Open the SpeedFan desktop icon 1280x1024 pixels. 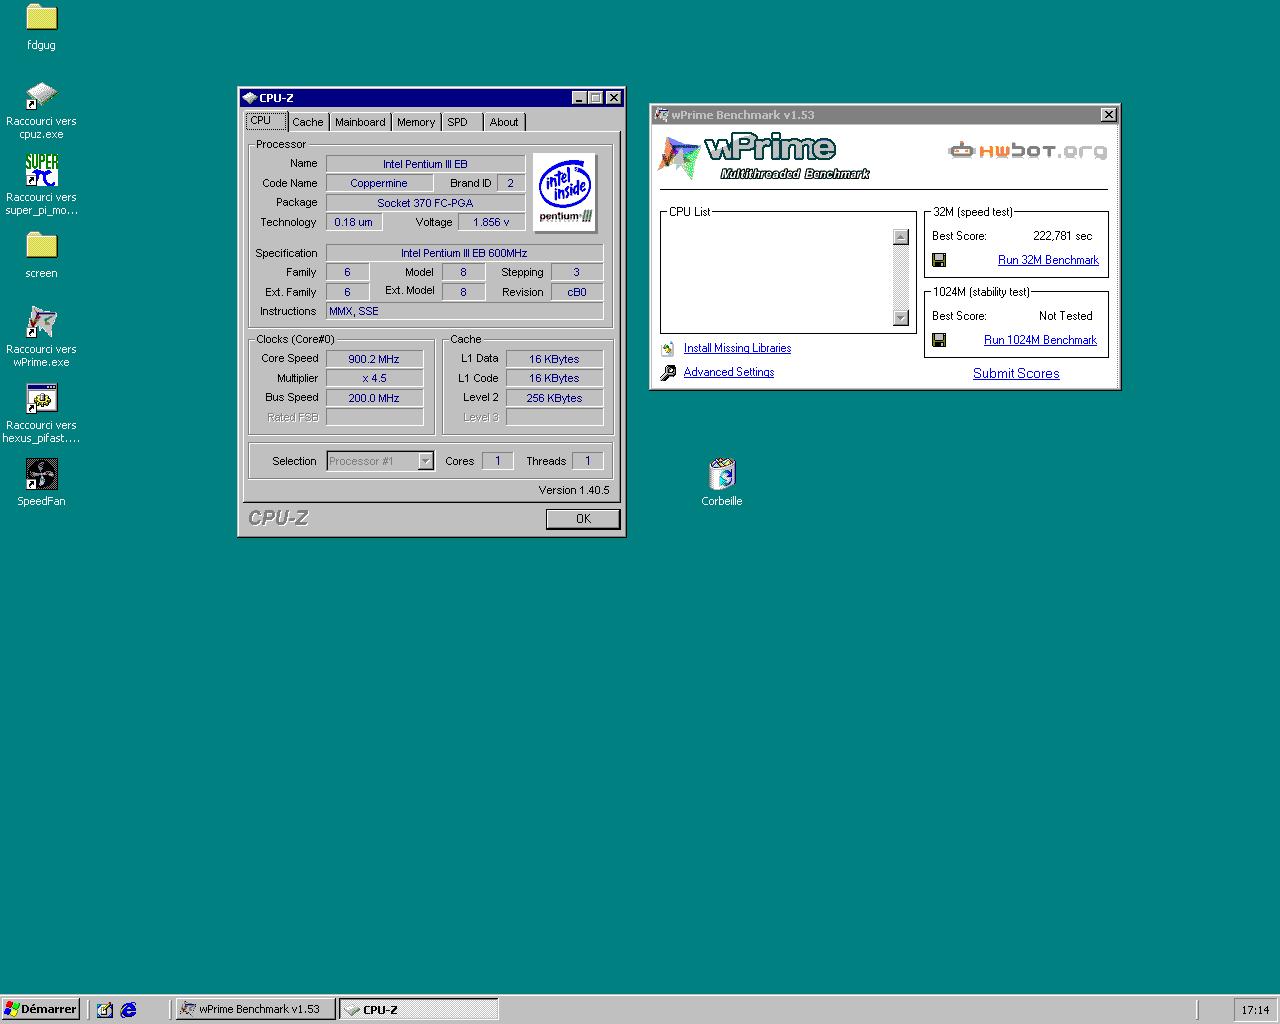pos(41,474)
